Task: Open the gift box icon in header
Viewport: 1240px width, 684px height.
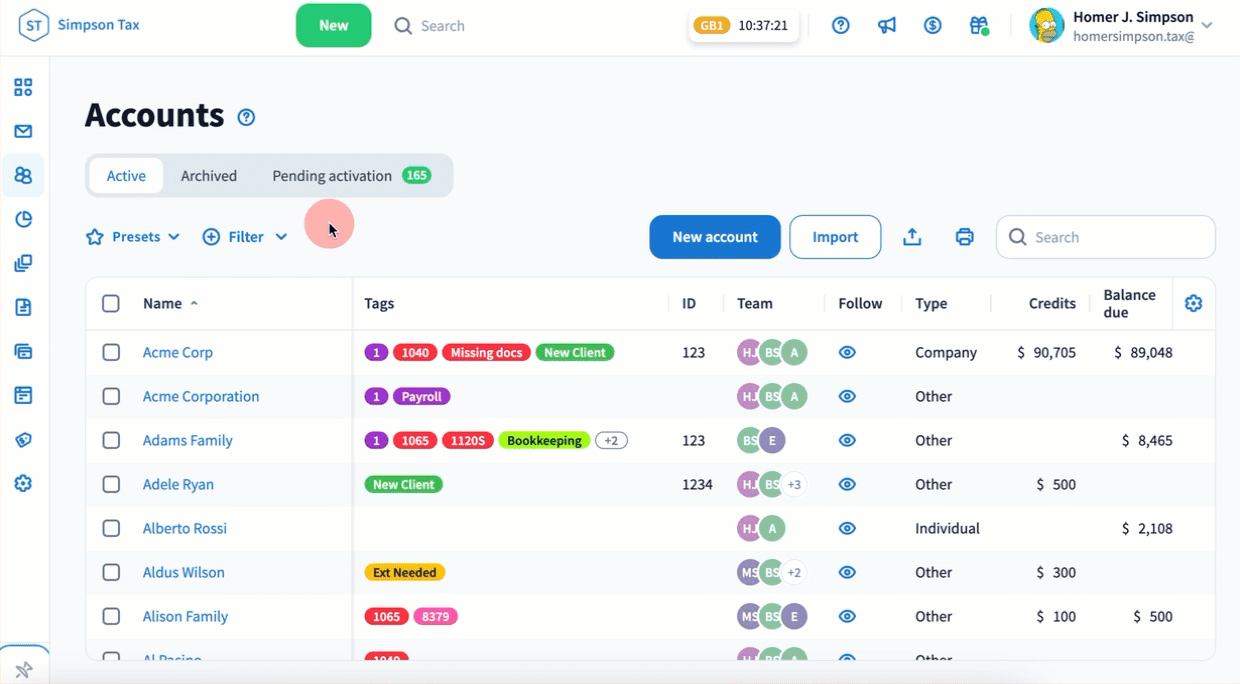Action: coord(978,26)
